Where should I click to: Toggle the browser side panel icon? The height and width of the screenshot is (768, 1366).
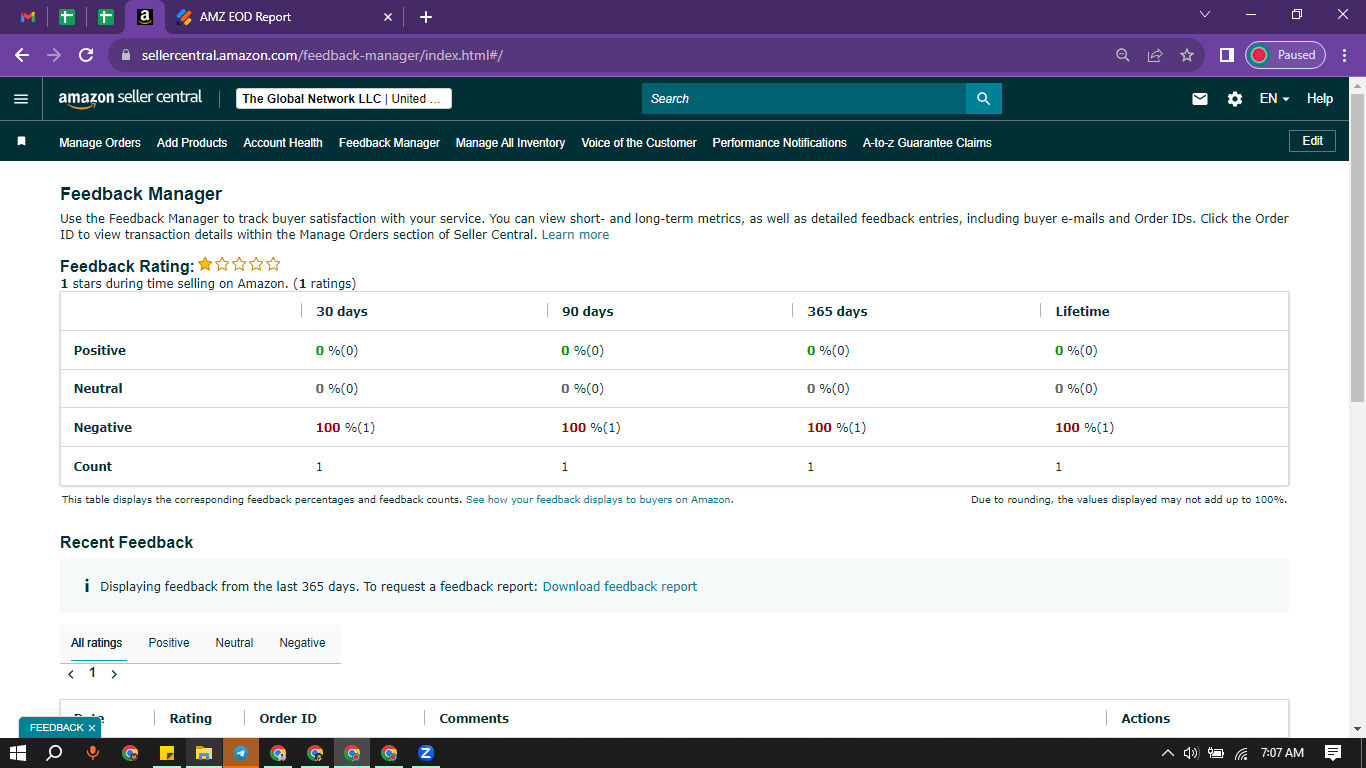[x=1227, y=55]
